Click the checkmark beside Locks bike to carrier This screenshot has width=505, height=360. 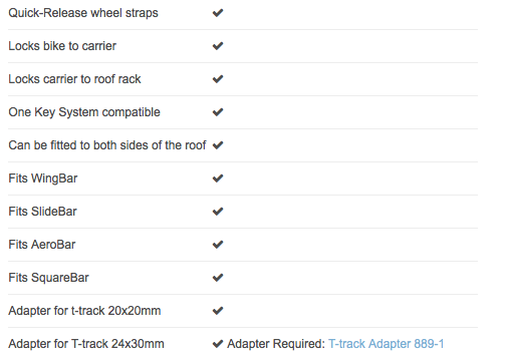[x=218, y=46]
